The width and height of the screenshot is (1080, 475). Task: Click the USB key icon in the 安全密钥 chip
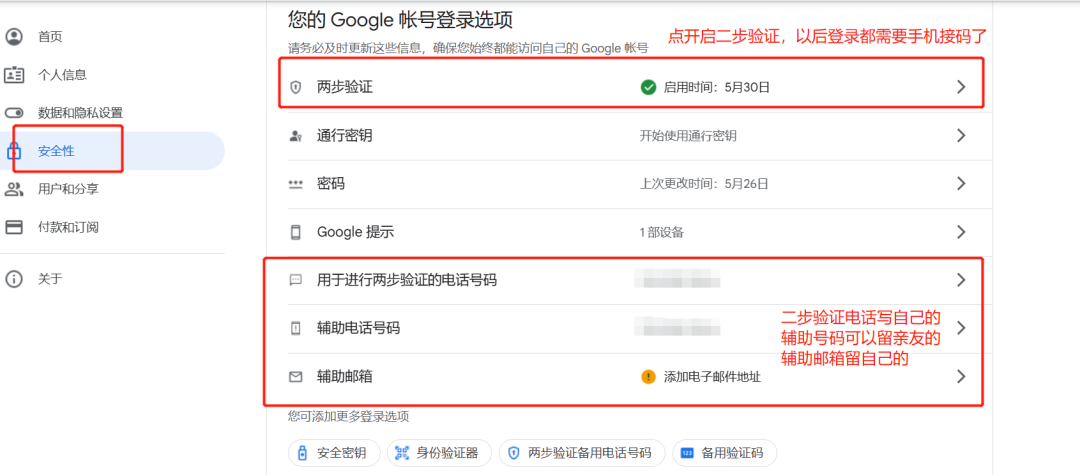302,453
